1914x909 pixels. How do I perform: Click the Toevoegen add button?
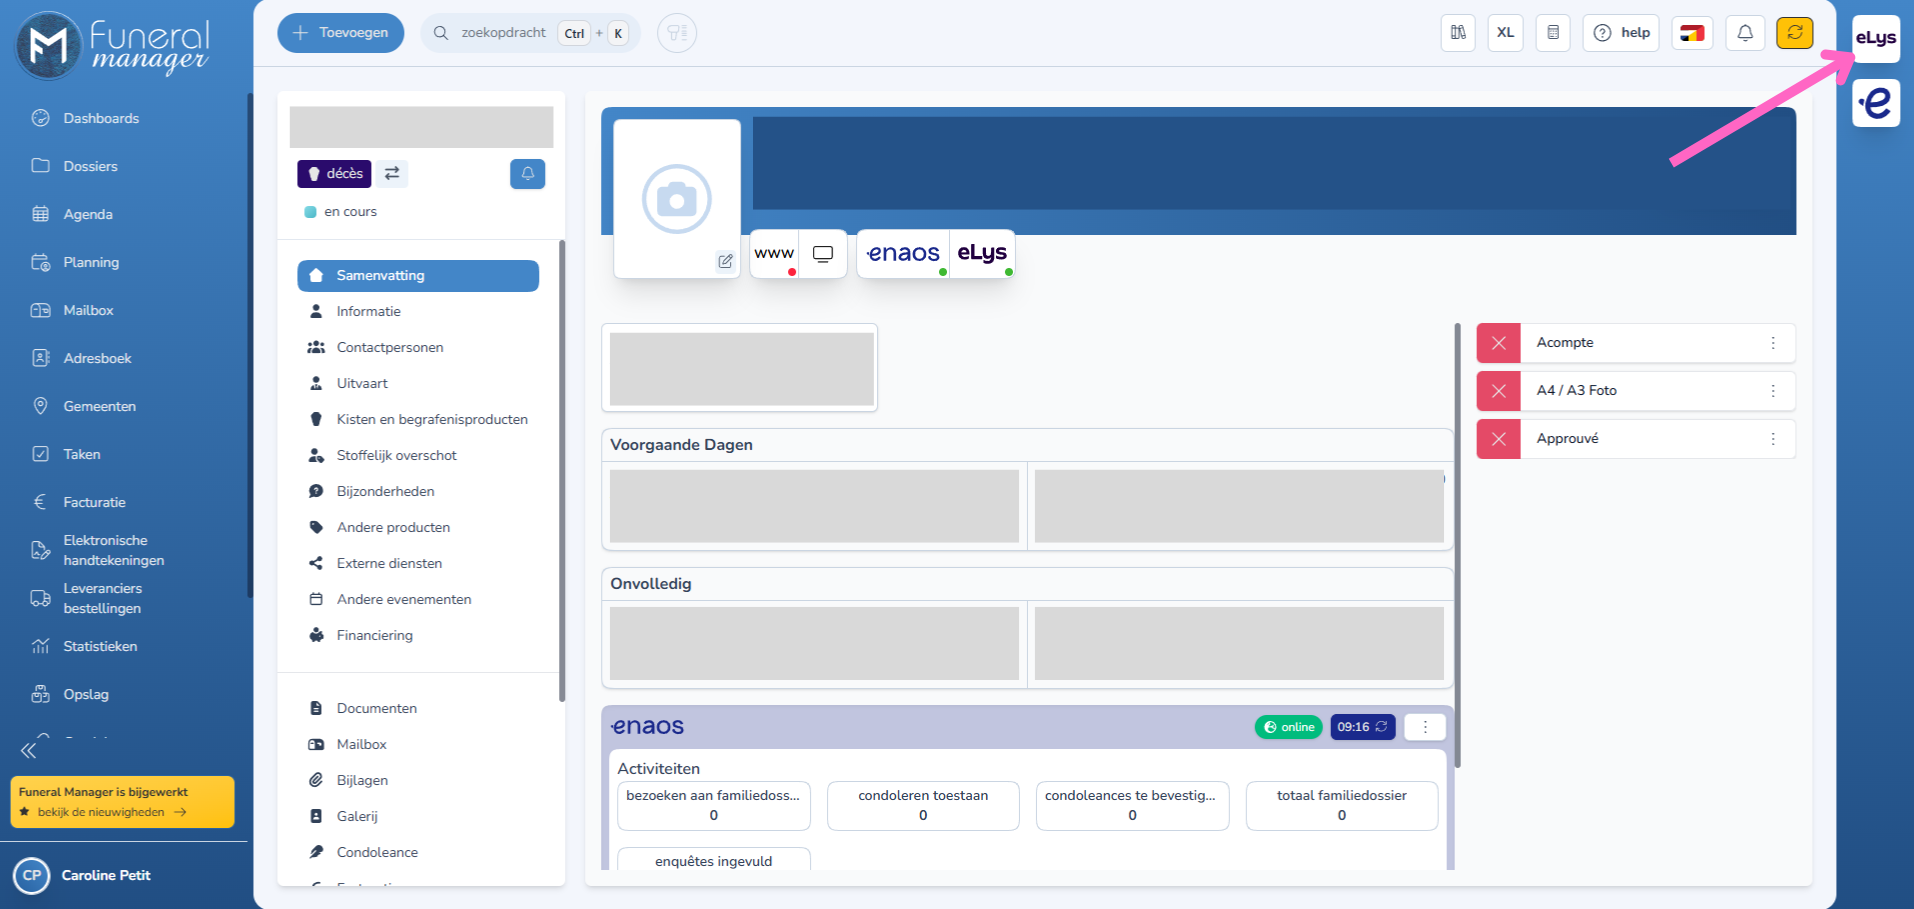click(340, 33)
